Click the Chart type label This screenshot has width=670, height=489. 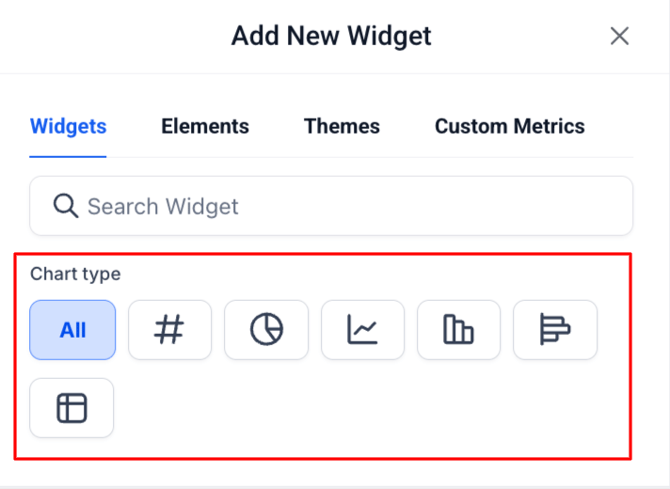tap(75, 273)
